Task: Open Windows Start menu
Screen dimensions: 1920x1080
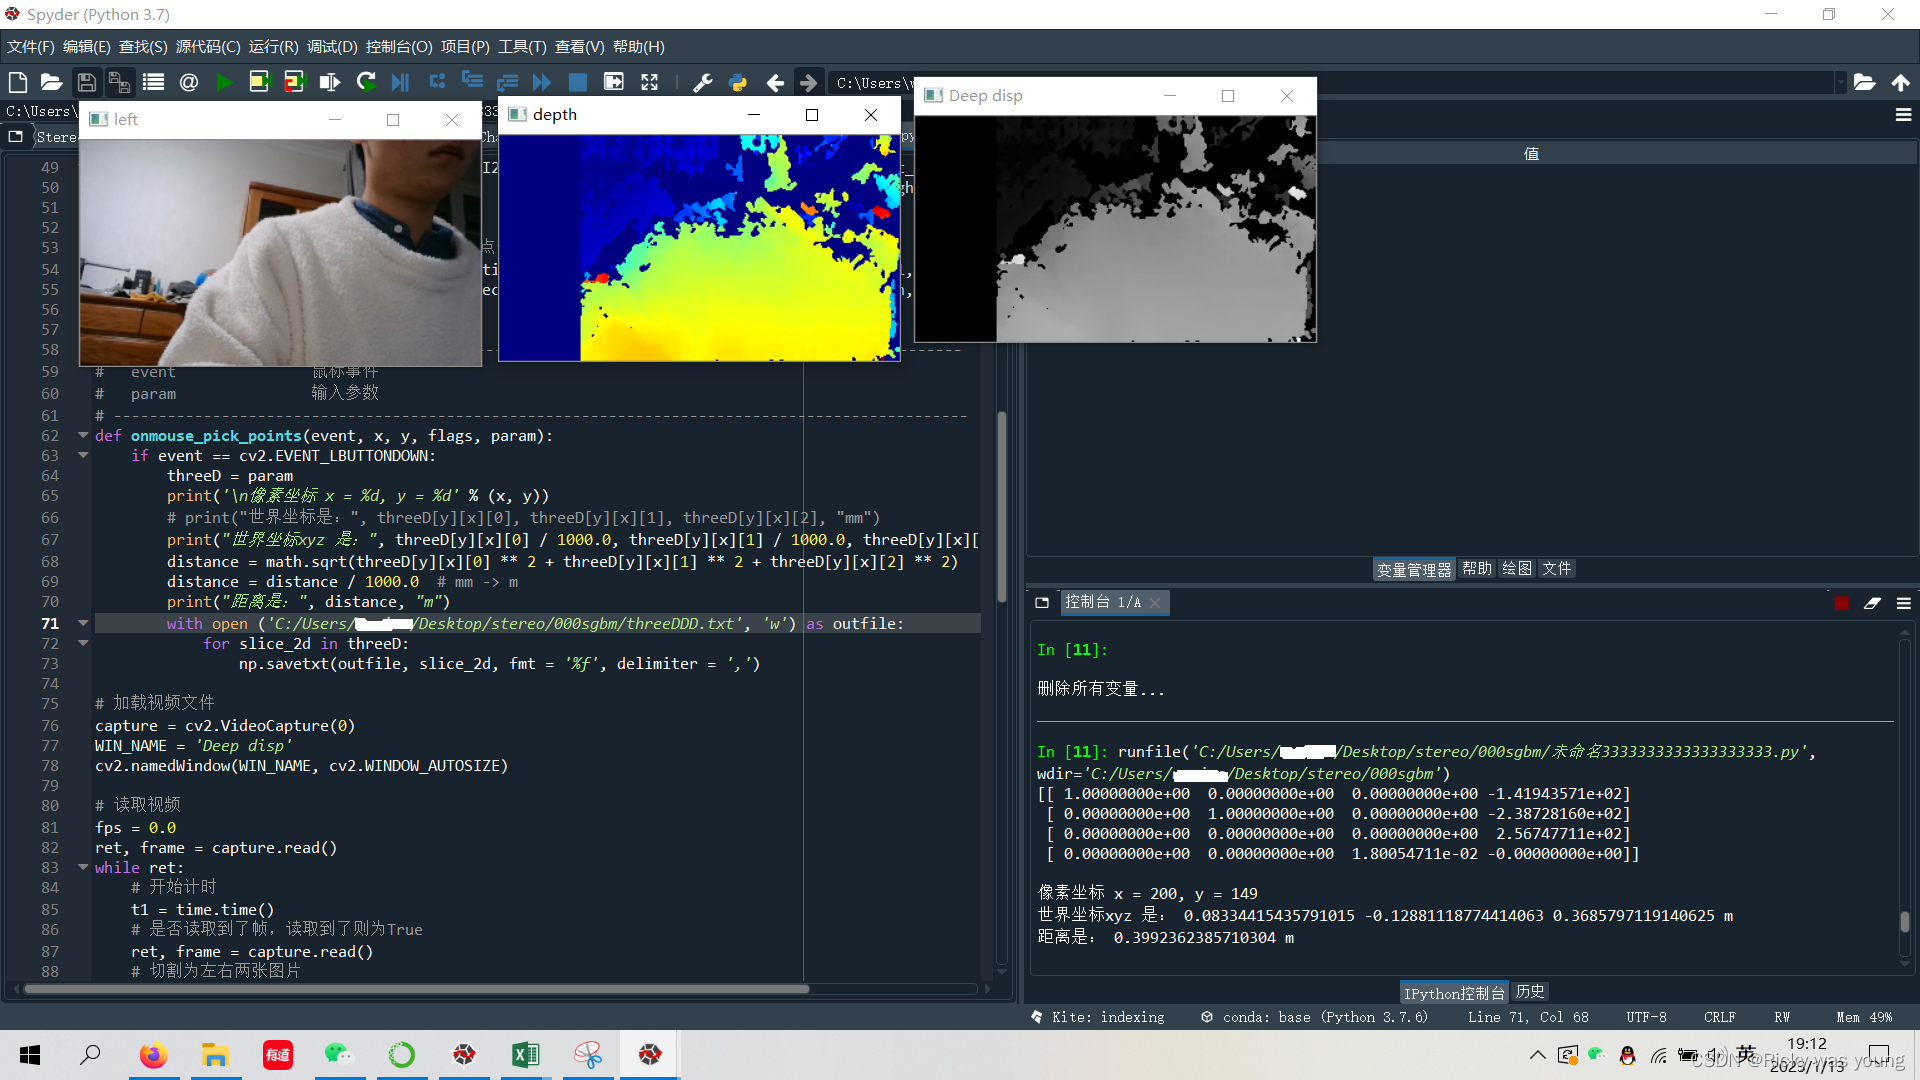Action: 30,1055
